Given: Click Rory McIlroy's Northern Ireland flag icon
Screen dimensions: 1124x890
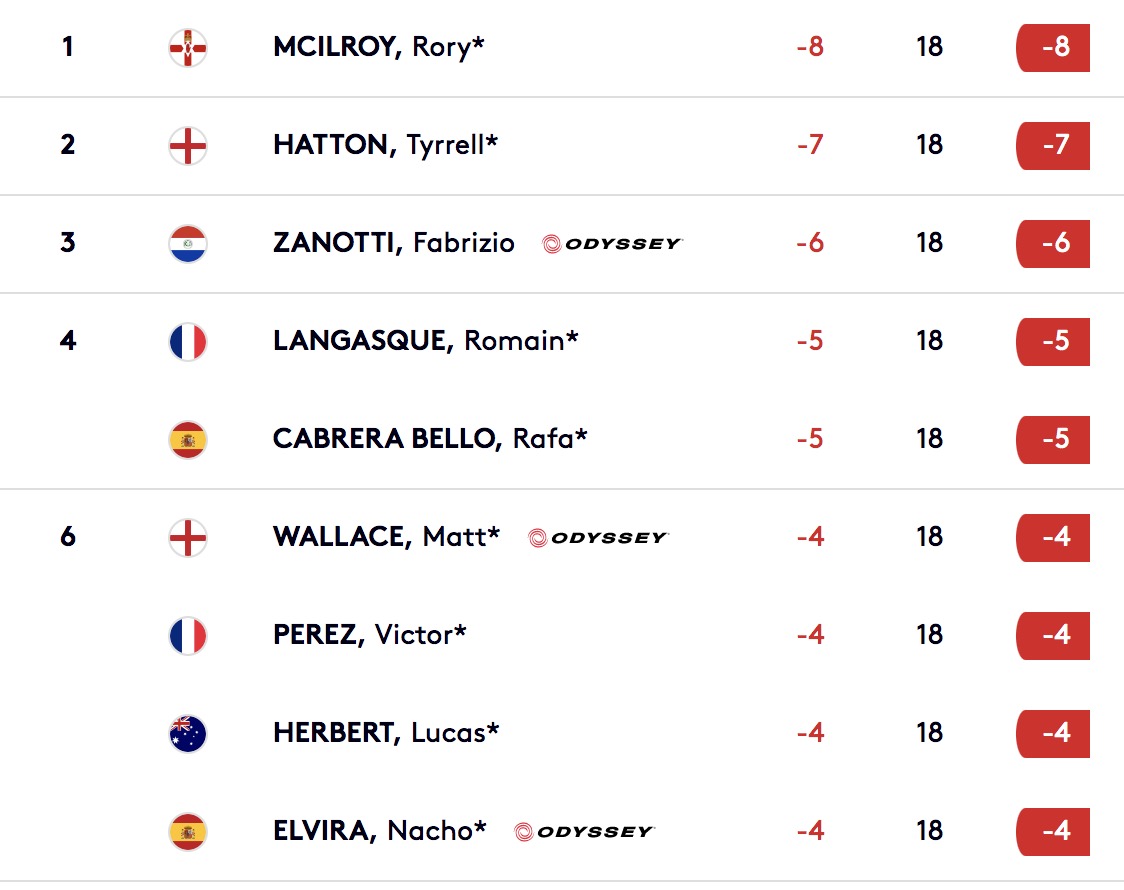Looking at the screenshot, I should point(188,48).
